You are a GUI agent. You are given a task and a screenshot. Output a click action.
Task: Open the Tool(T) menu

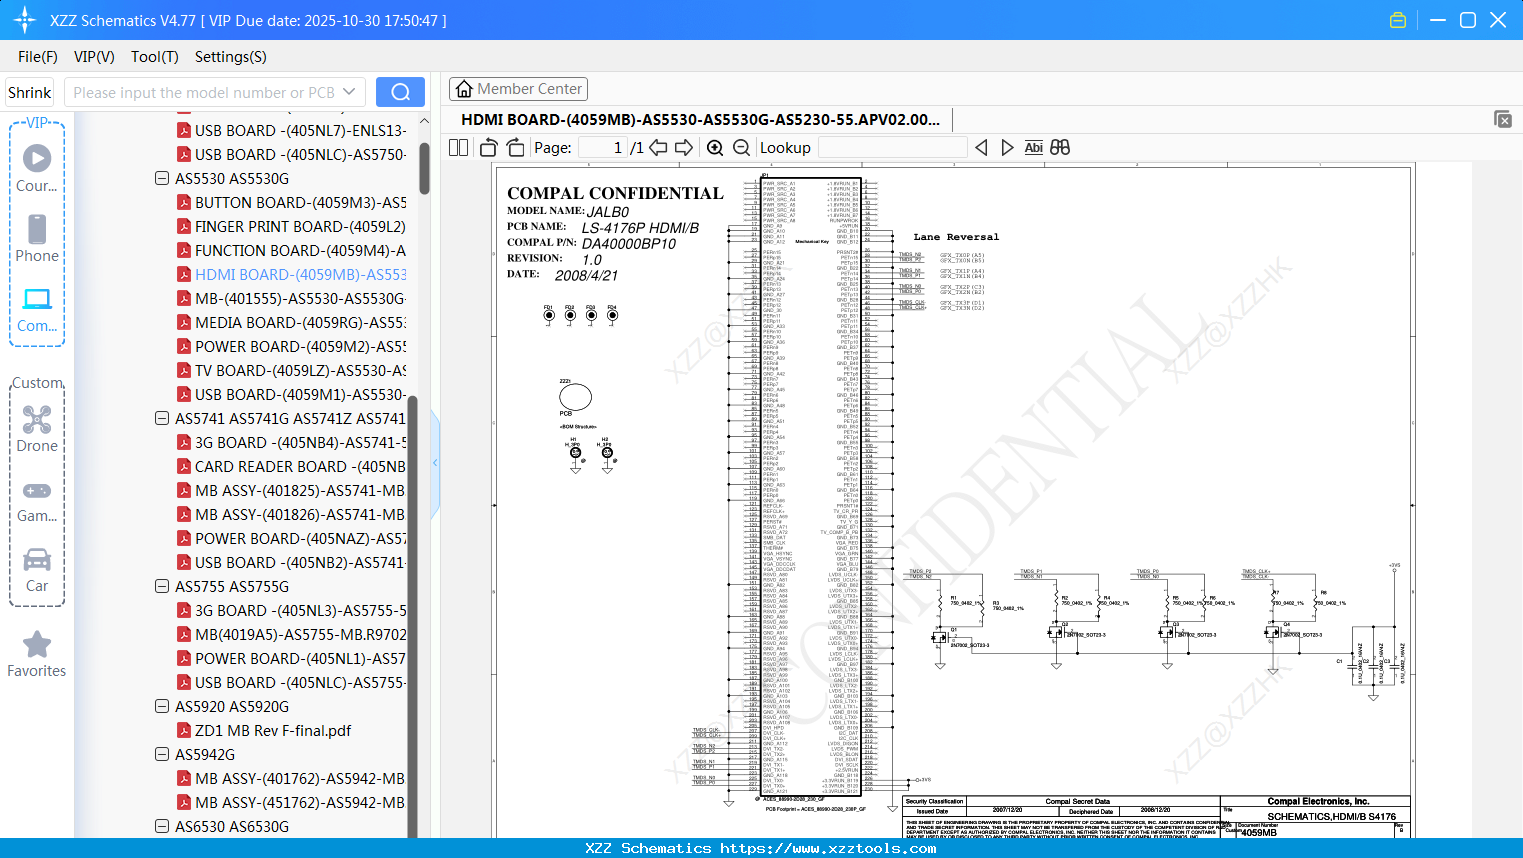[155, 57]
